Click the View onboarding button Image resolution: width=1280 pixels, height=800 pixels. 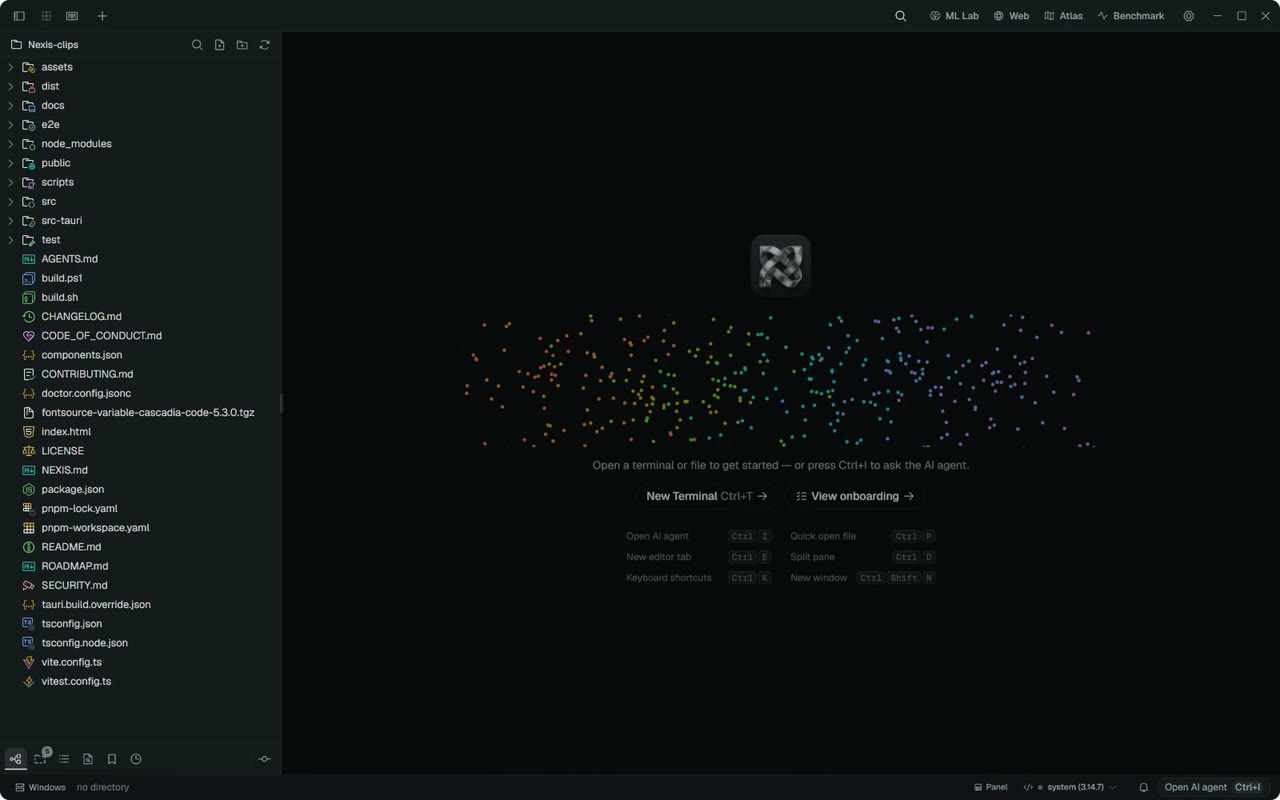(855, 496)
